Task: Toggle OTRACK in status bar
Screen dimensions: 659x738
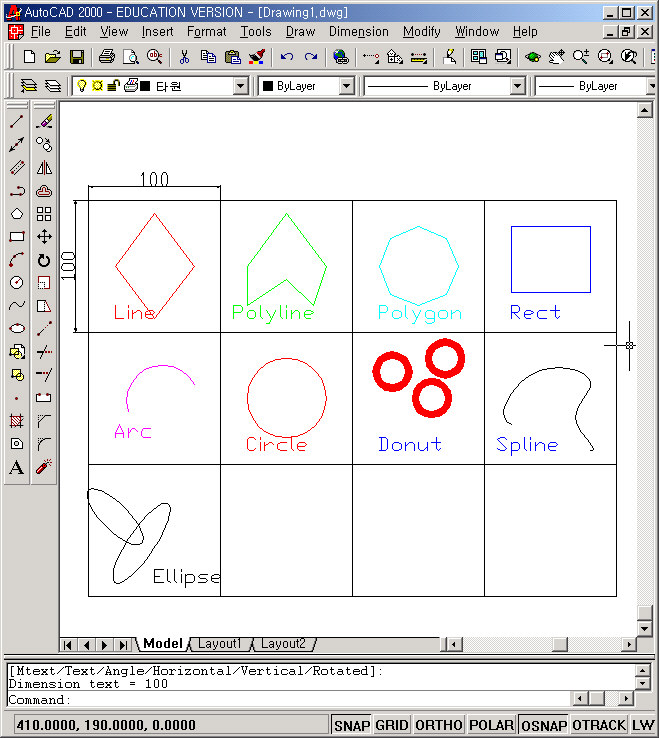Action: pos(599,725)
